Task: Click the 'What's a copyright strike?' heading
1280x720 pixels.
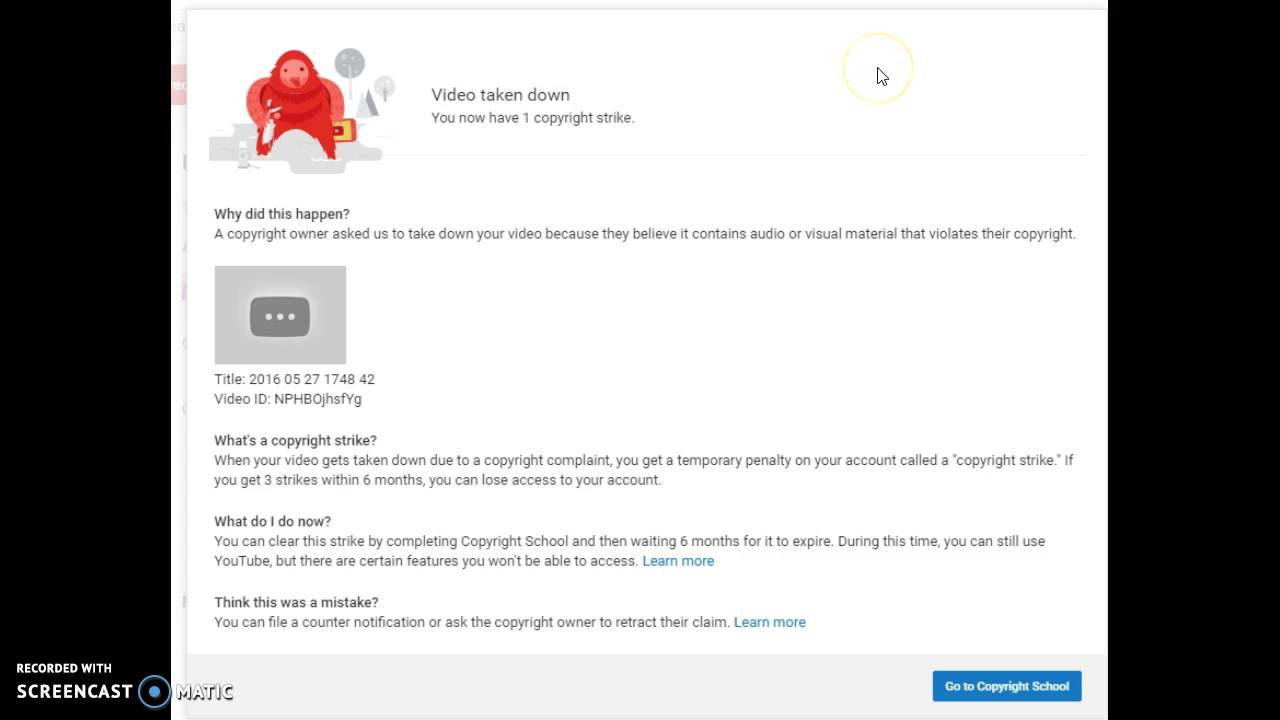Action: [295, 440]
